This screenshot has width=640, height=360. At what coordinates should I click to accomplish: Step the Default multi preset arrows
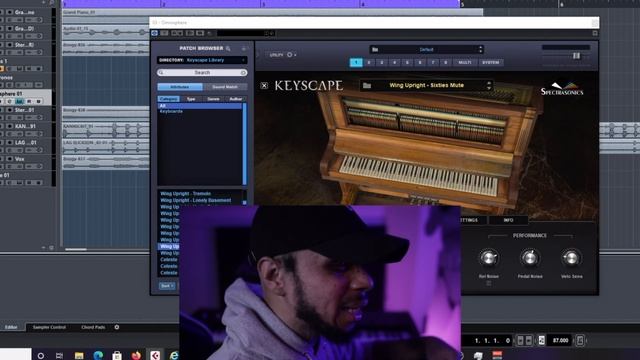[480, 50]
